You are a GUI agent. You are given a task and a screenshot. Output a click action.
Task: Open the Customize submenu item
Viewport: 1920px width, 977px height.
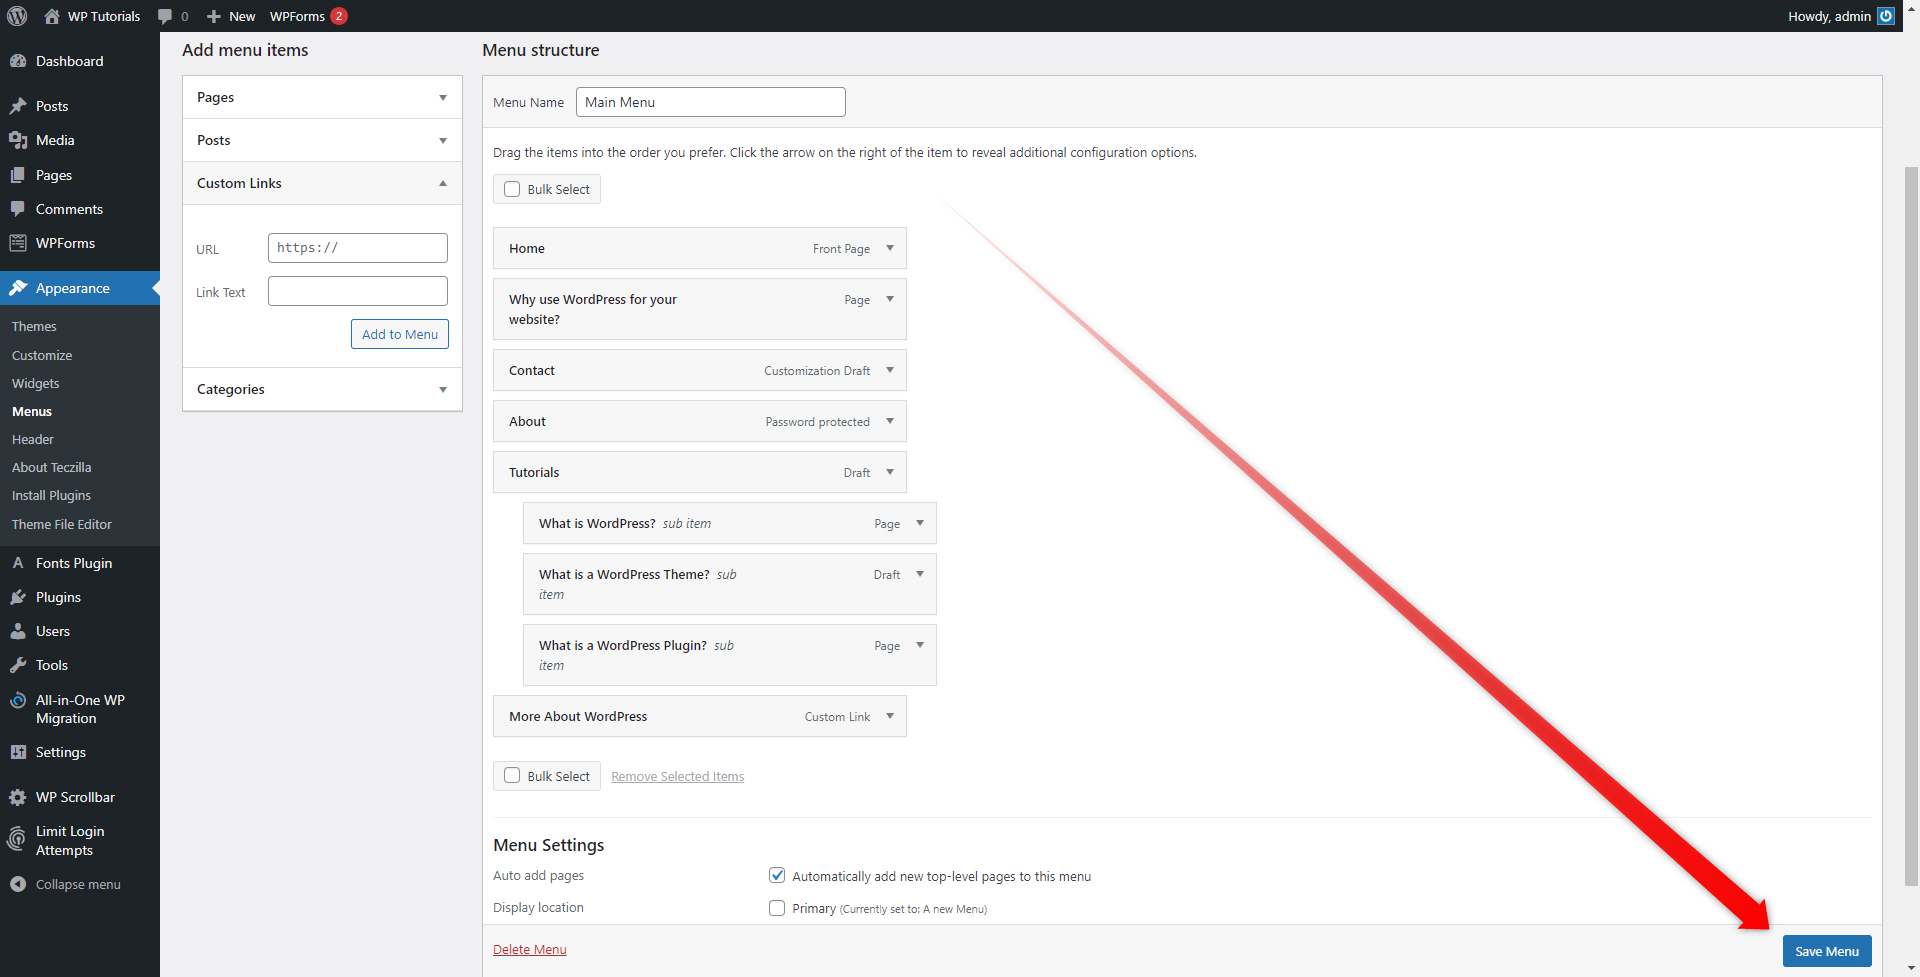click(42, 355)
